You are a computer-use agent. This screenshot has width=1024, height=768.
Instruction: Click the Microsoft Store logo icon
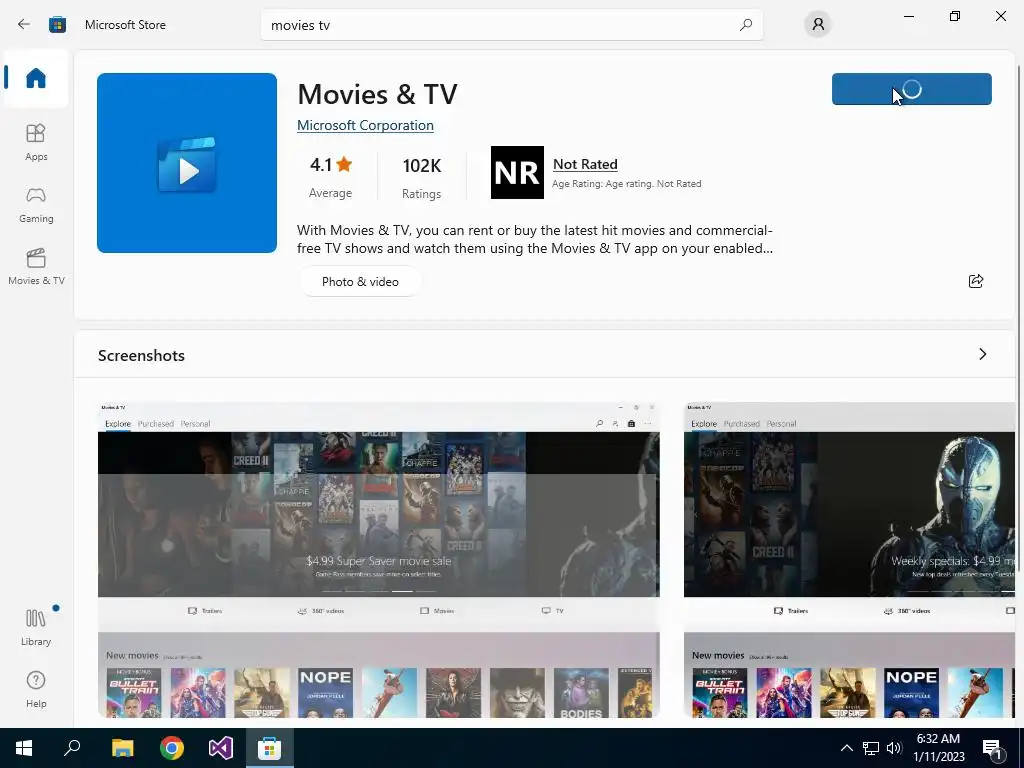pyautogui.click(x=57, y=24)
